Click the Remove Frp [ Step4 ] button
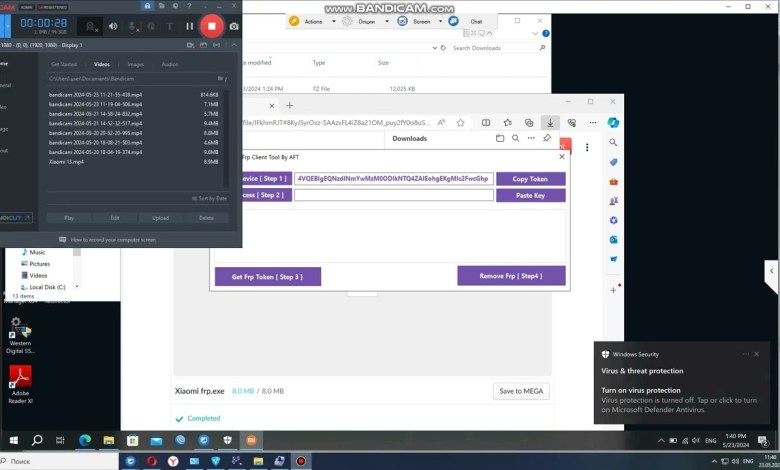780x470 pixels. pos(511,275)
